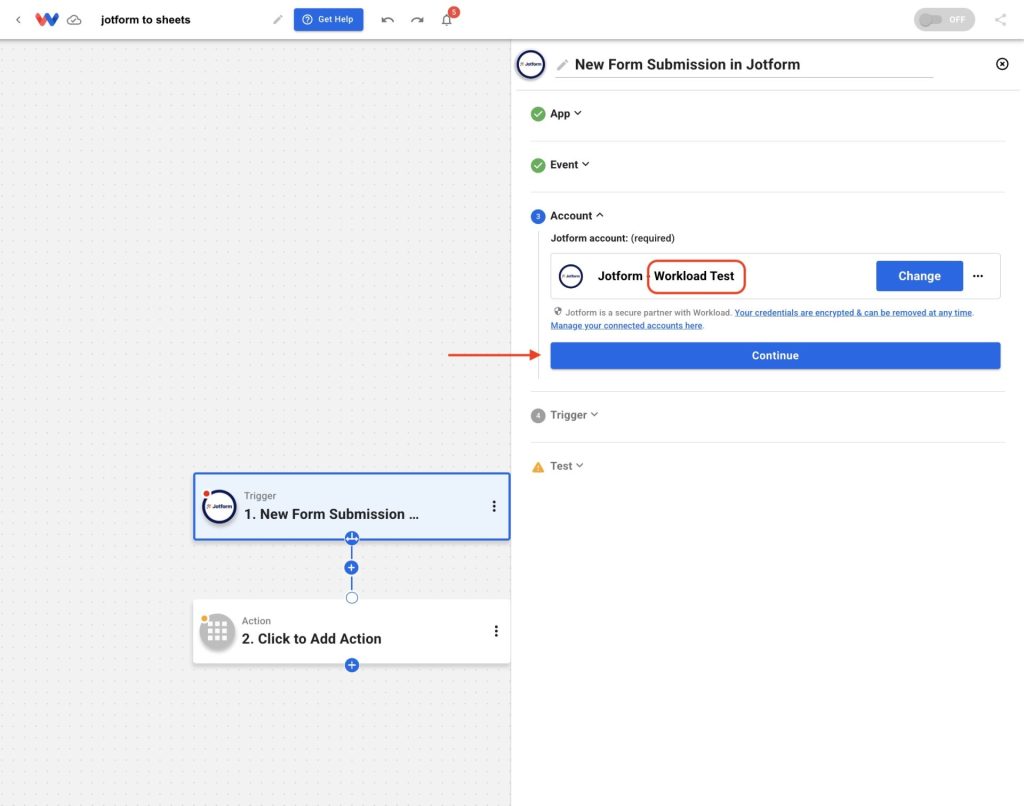Click the grid app icon on action node
The image size is (1024, 806).
pyautogui.click(x=217, y=632)
